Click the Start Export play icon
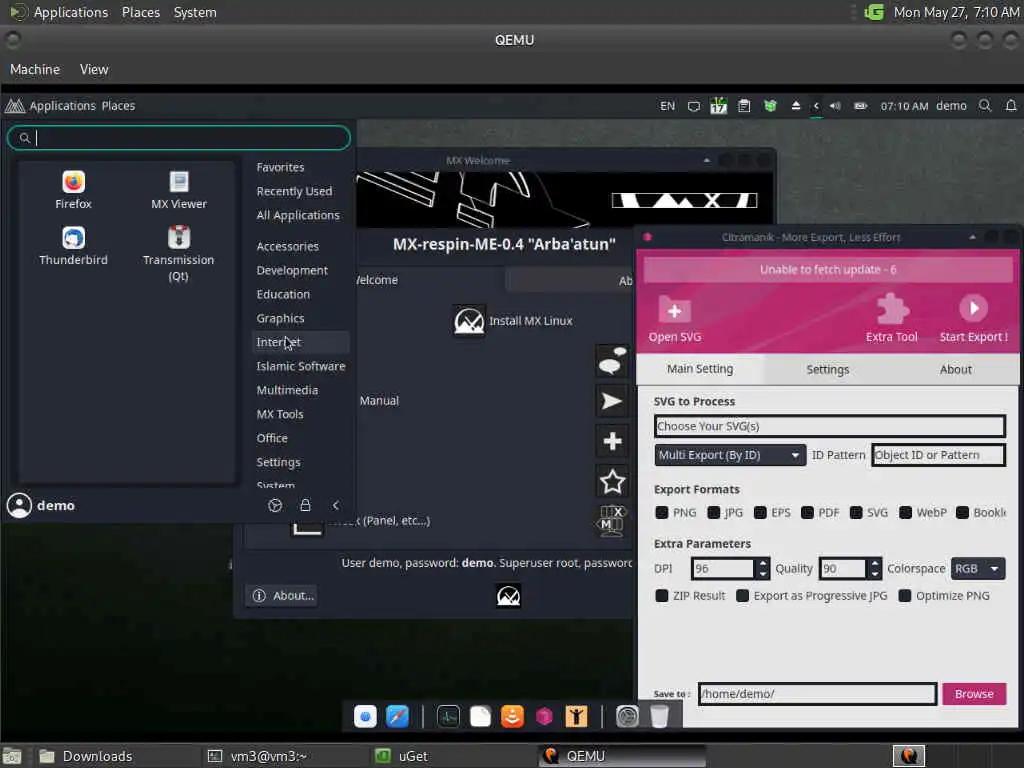The height and width of the screenshot is (768, 1024). coord(973,308)
